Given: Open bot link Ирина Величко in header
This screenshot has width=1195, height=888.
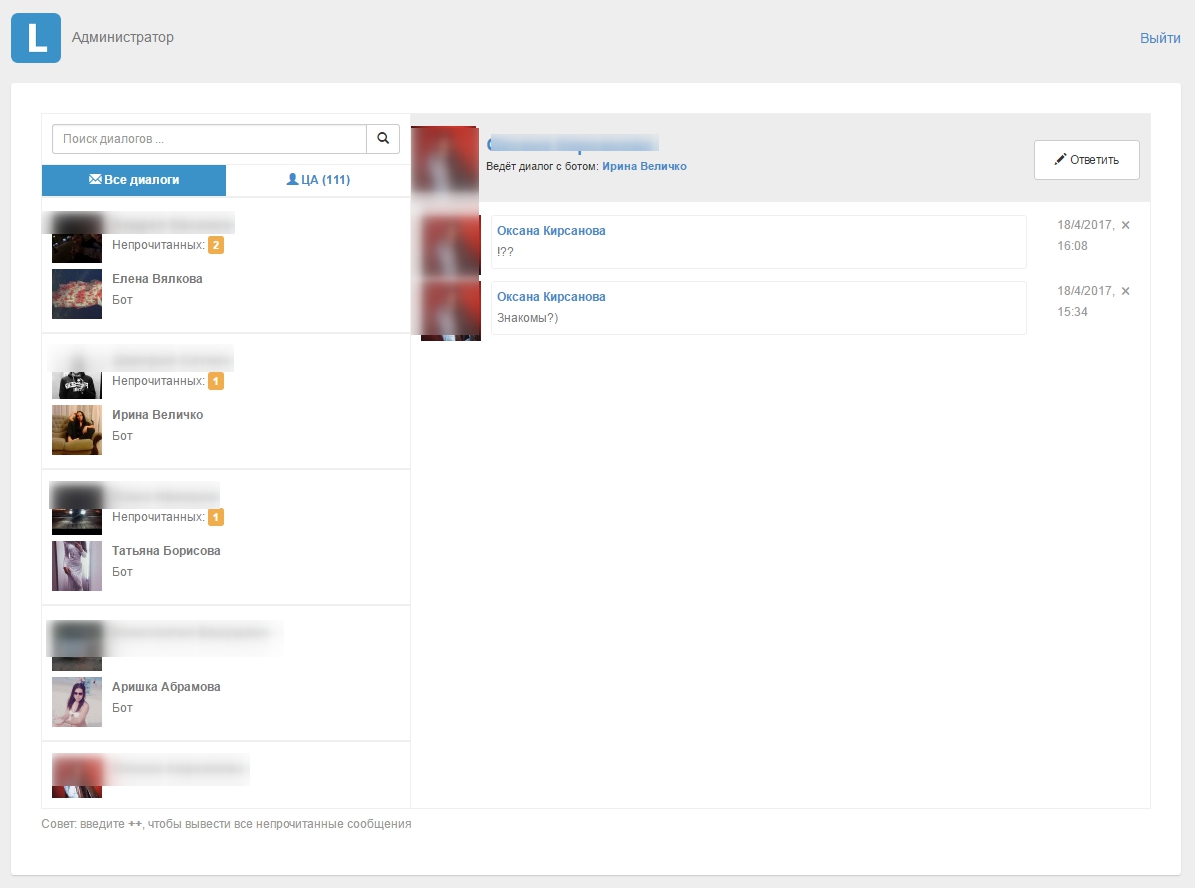Looking at the screenshot, I should [644, 166].
